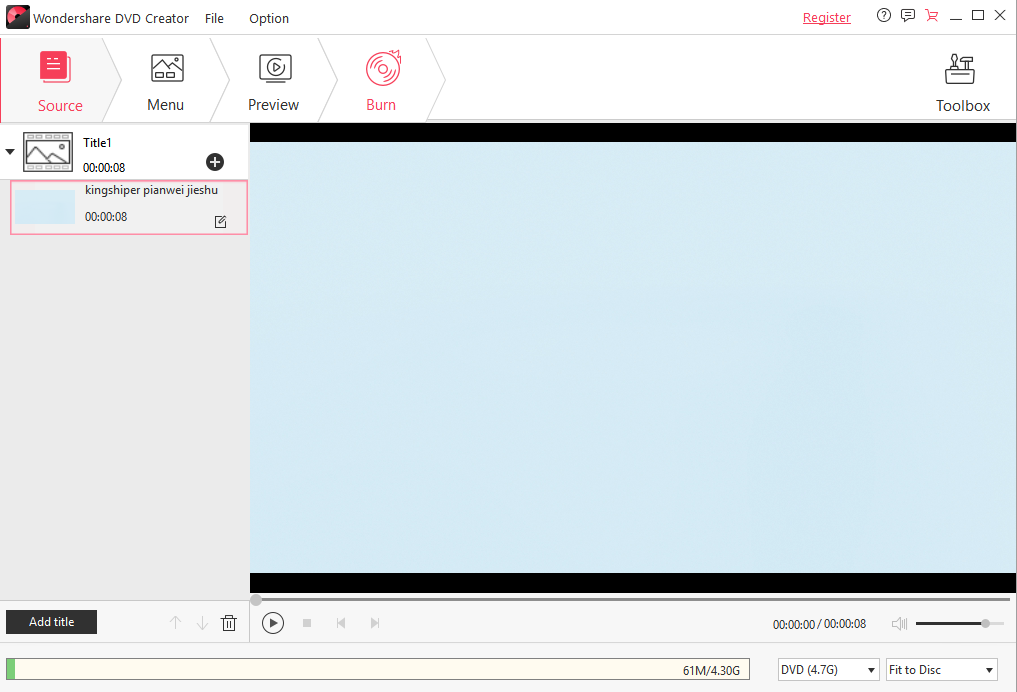Open the feedback message icon
Image resolution: width=1017 pixels, height=692 pixels.
[907, 16]
